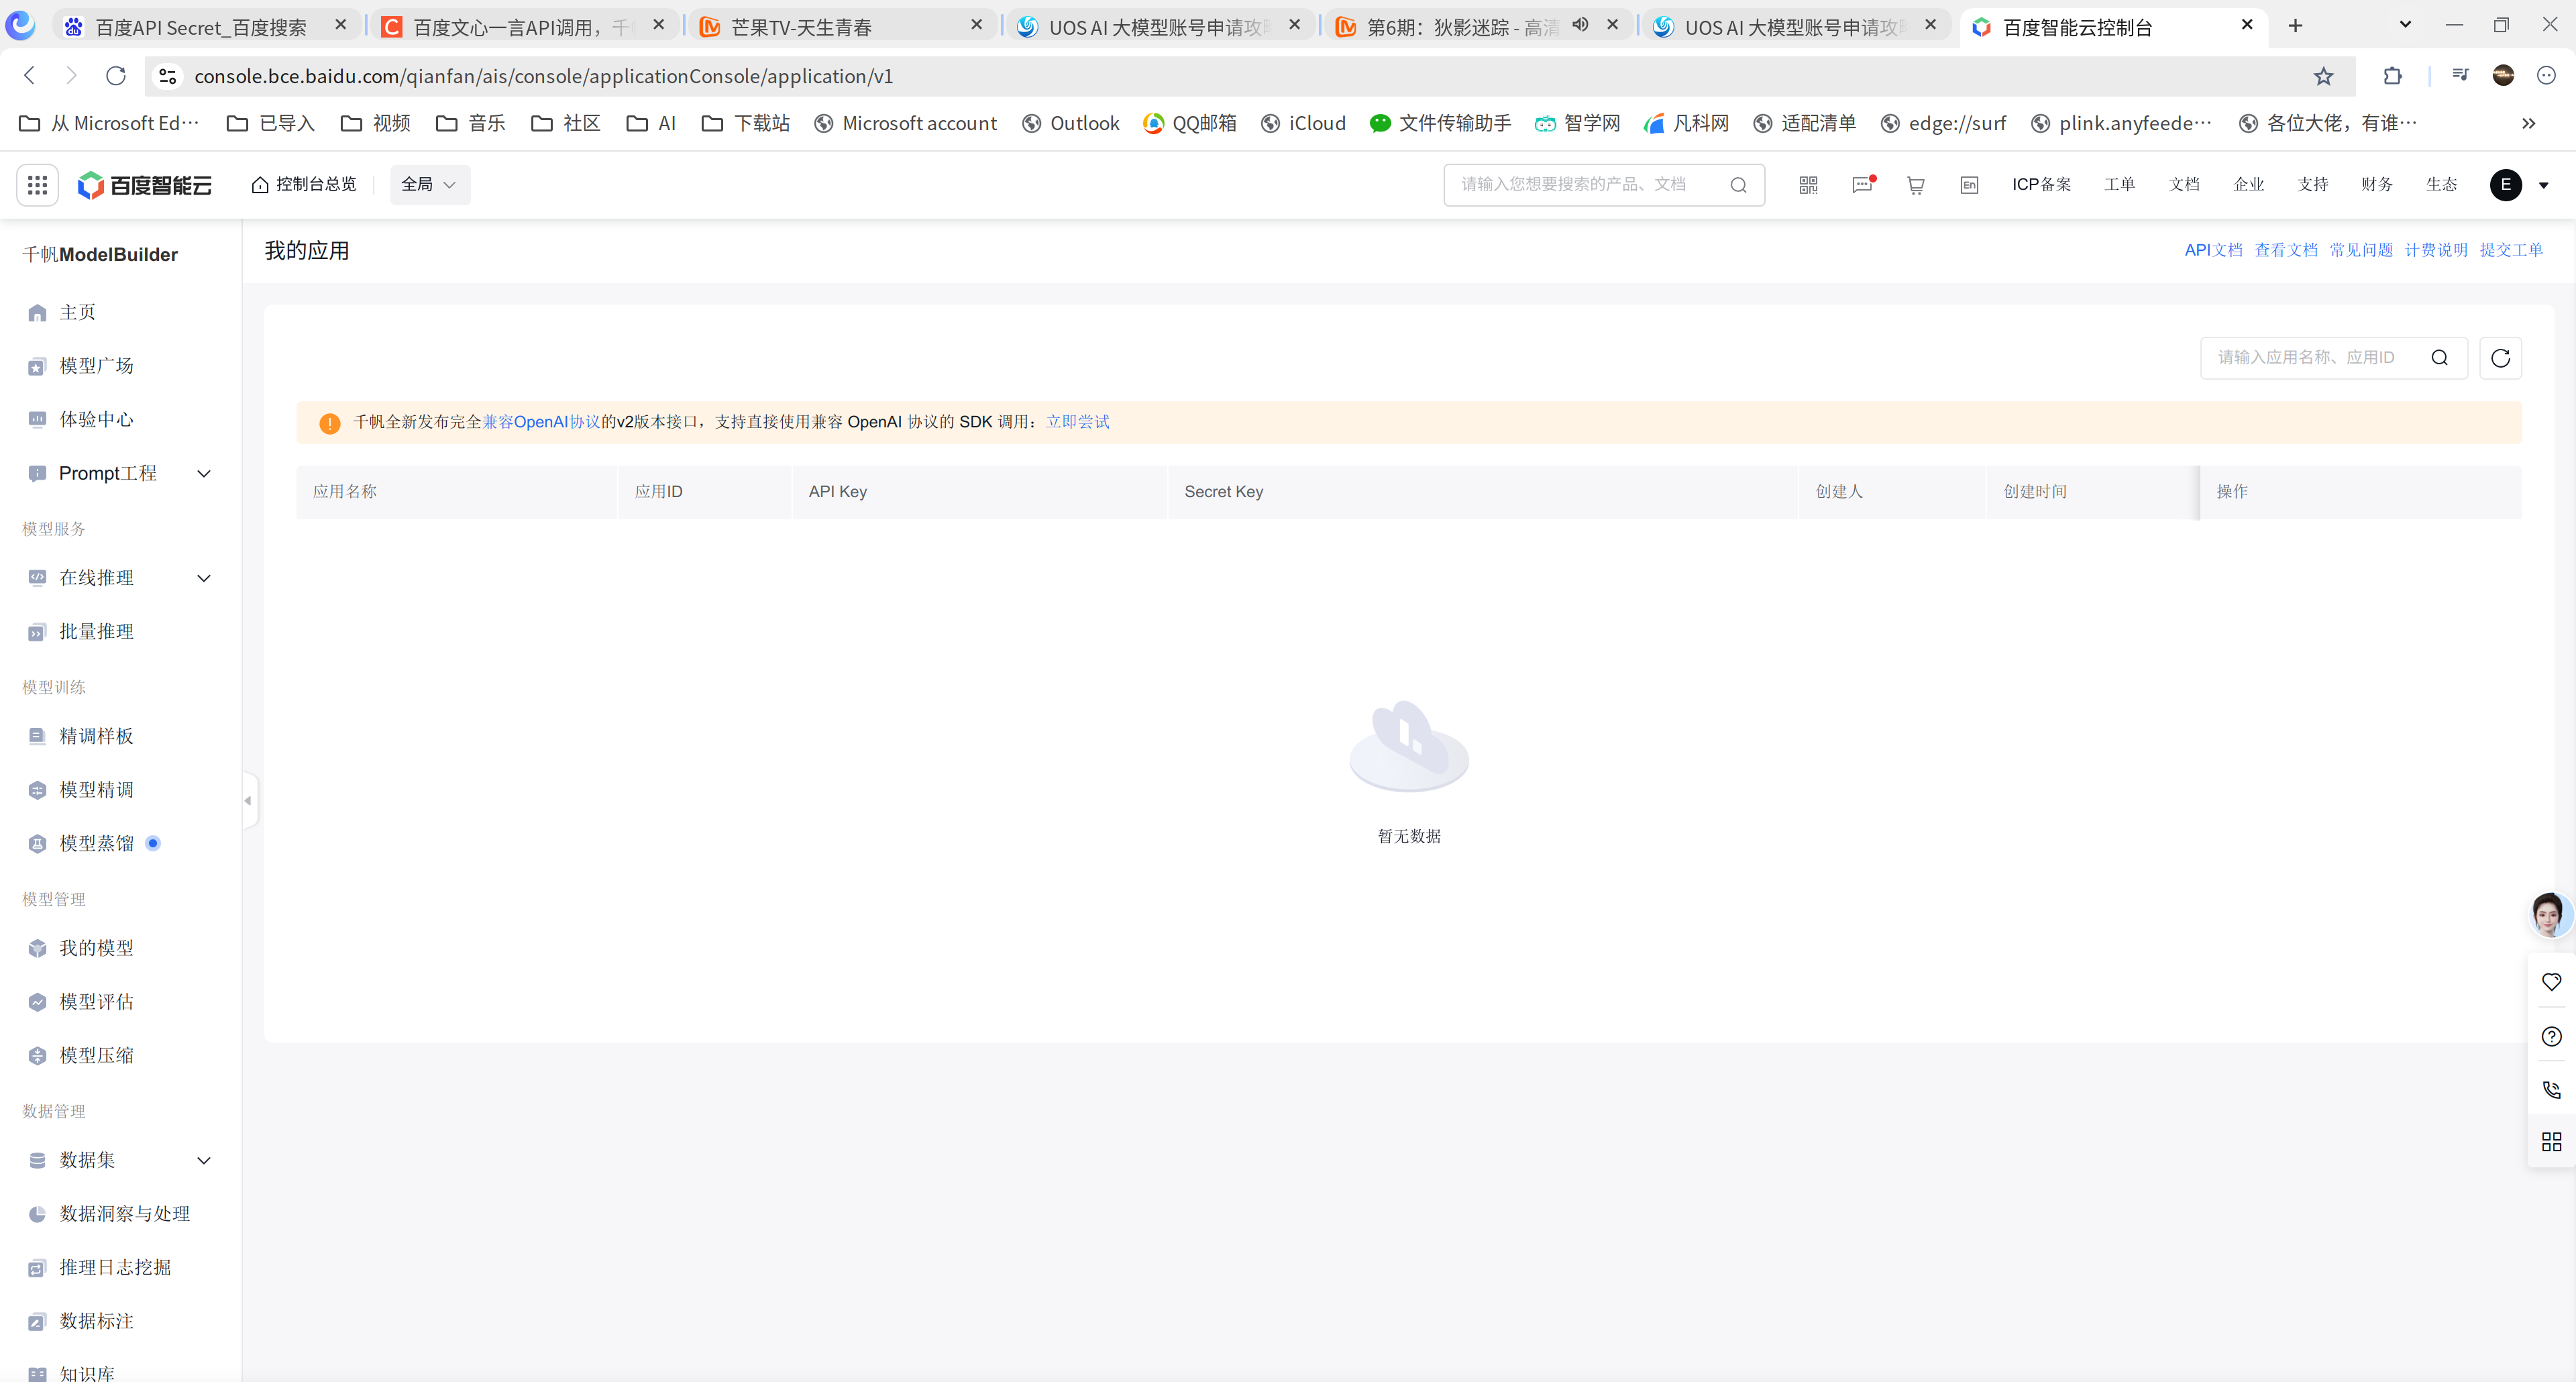Screen dimensions: 2576x1382
Task: Expand the 在线推理 sidebar section
Action: [204, 578]
